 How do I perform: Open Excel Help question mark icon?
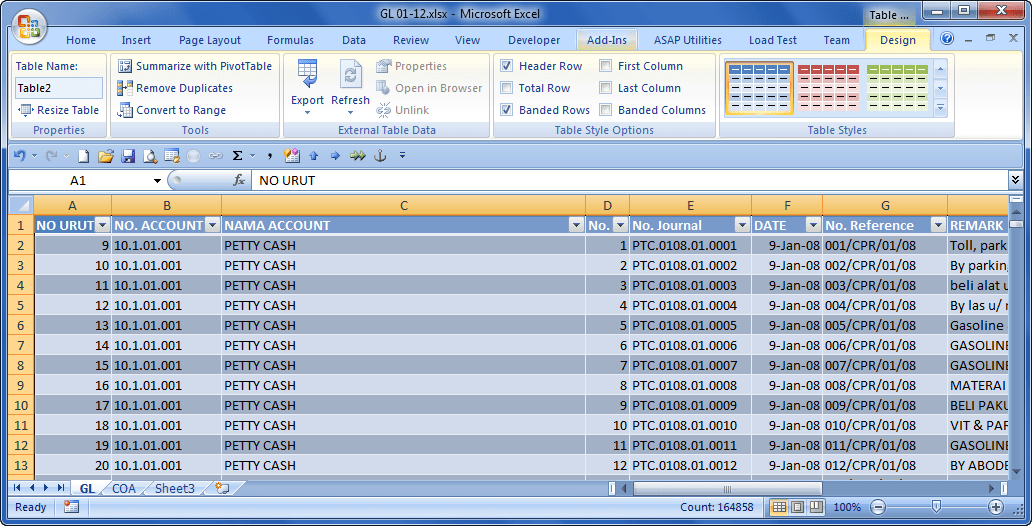(x=947, y=39)
